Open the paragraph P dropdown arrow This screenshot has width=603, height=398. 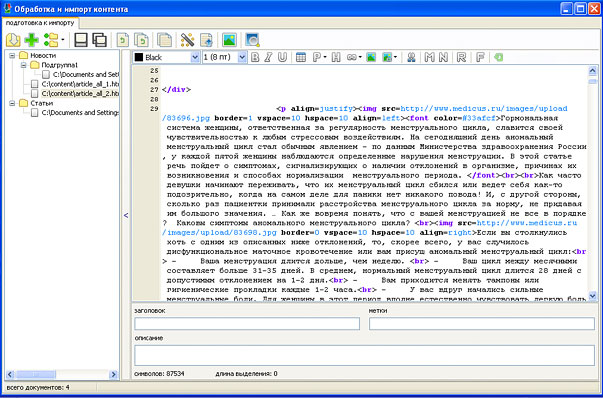325,57
